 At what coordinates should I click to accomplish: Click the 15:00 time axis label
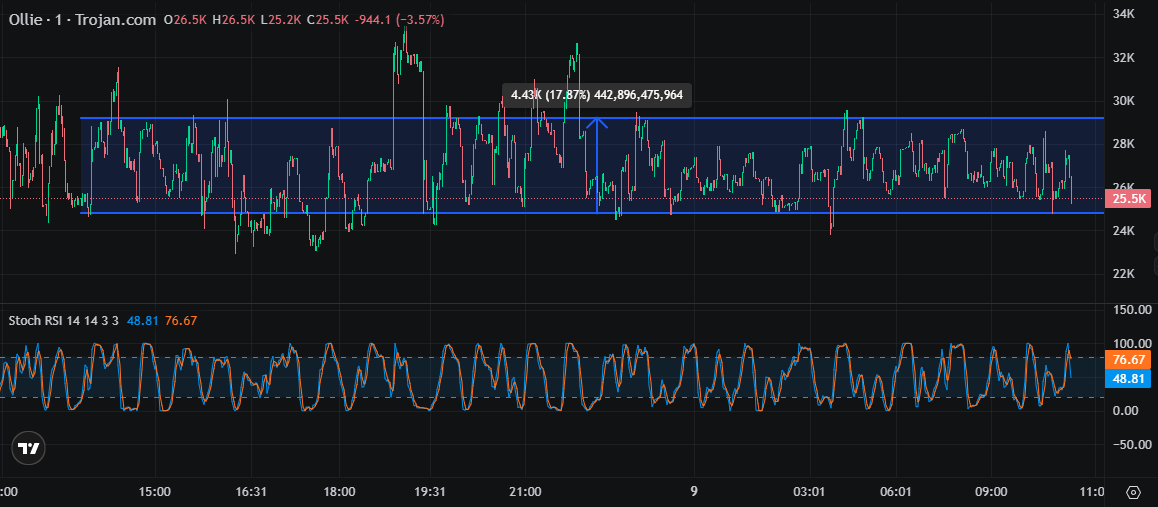pyautogui.click(x=154, y=492)
